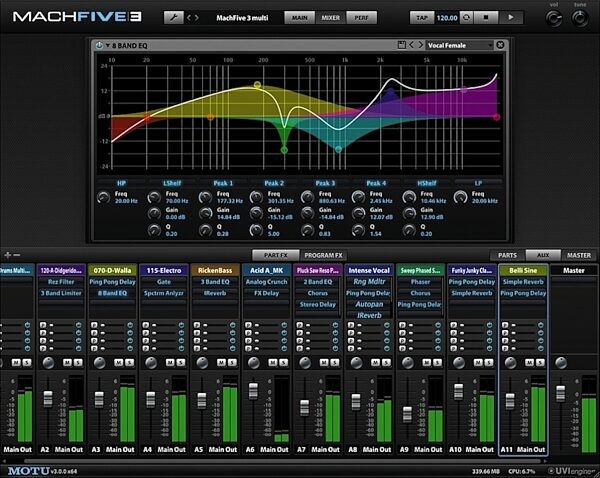Open Autopan effect on Intense Vocal

[369, 304]
